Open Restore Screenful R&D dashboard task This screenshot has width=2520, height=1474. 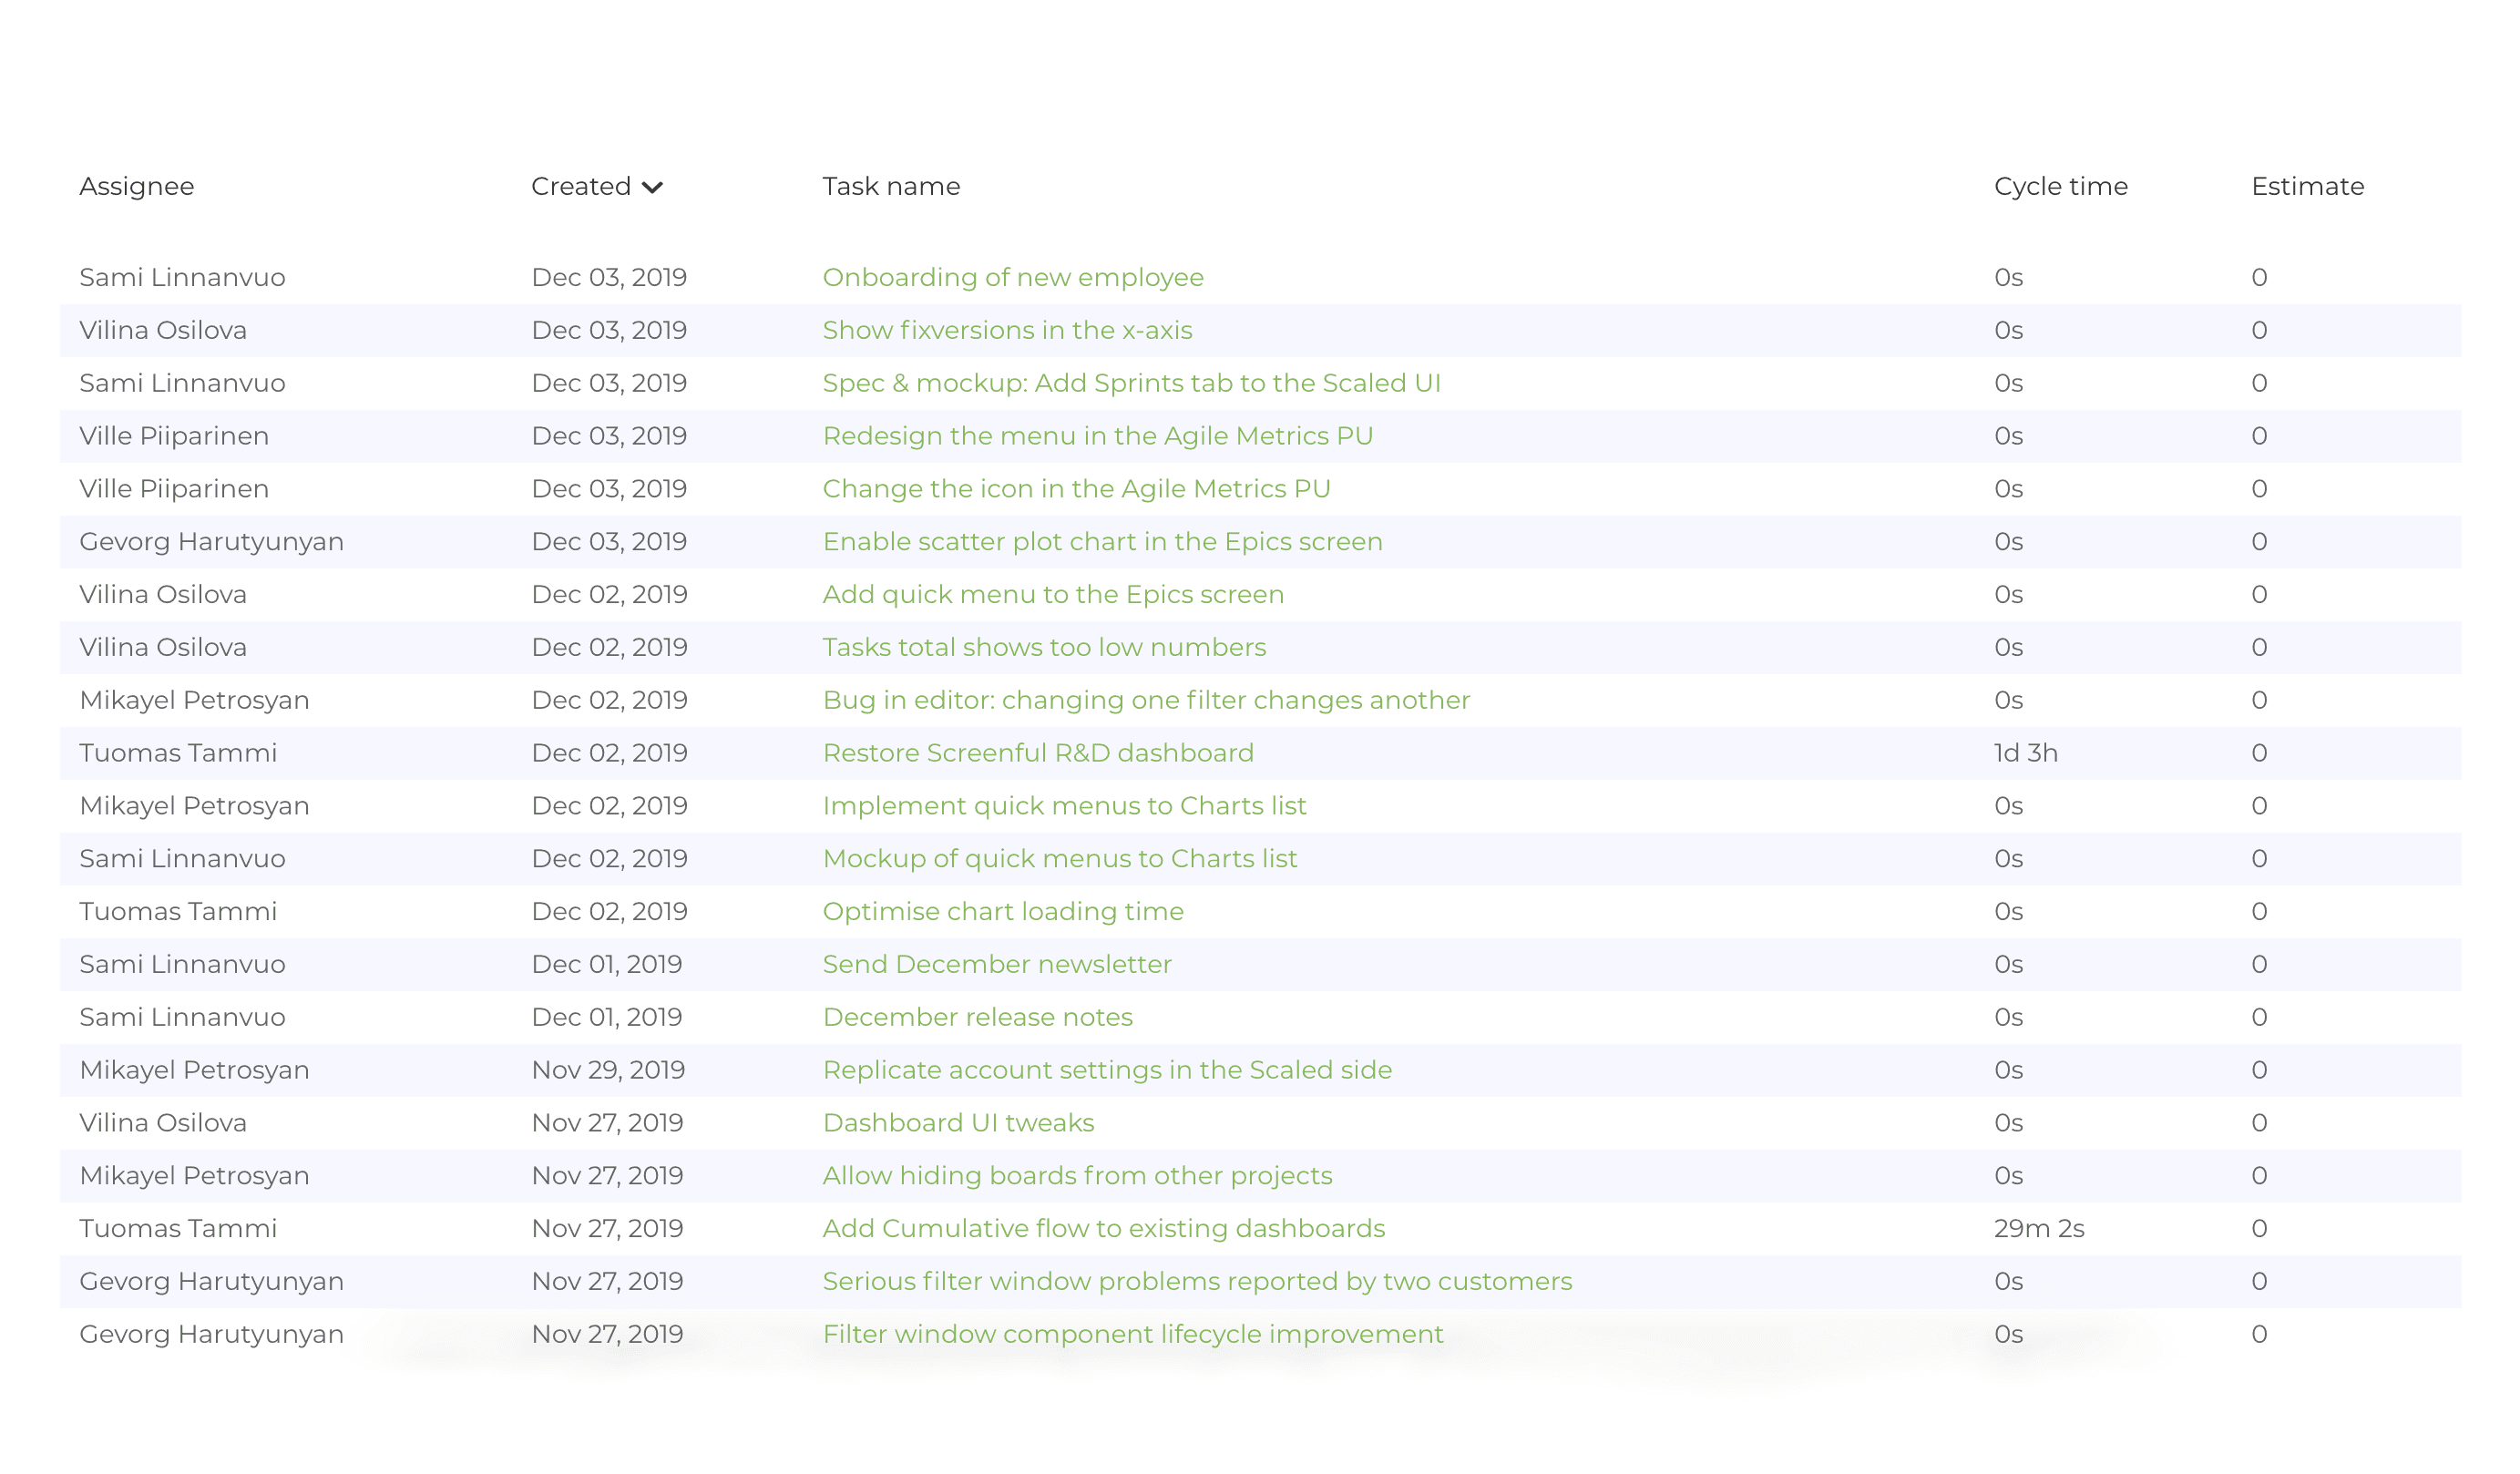pyautogui.click(x=1037, y=752)
